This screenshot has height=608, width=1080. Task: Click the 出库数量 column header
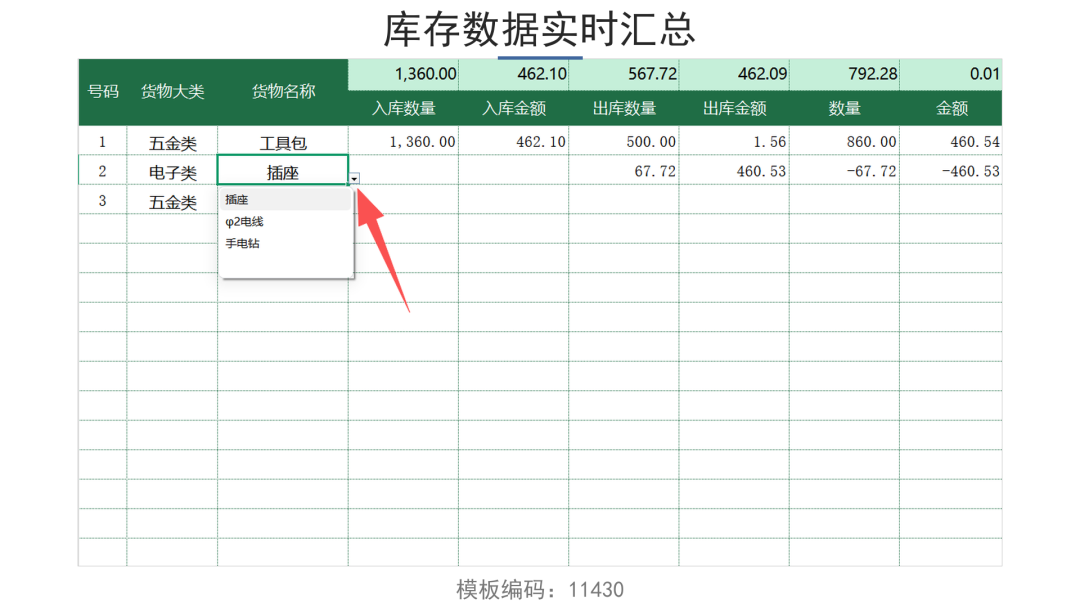tap(624, 108)
